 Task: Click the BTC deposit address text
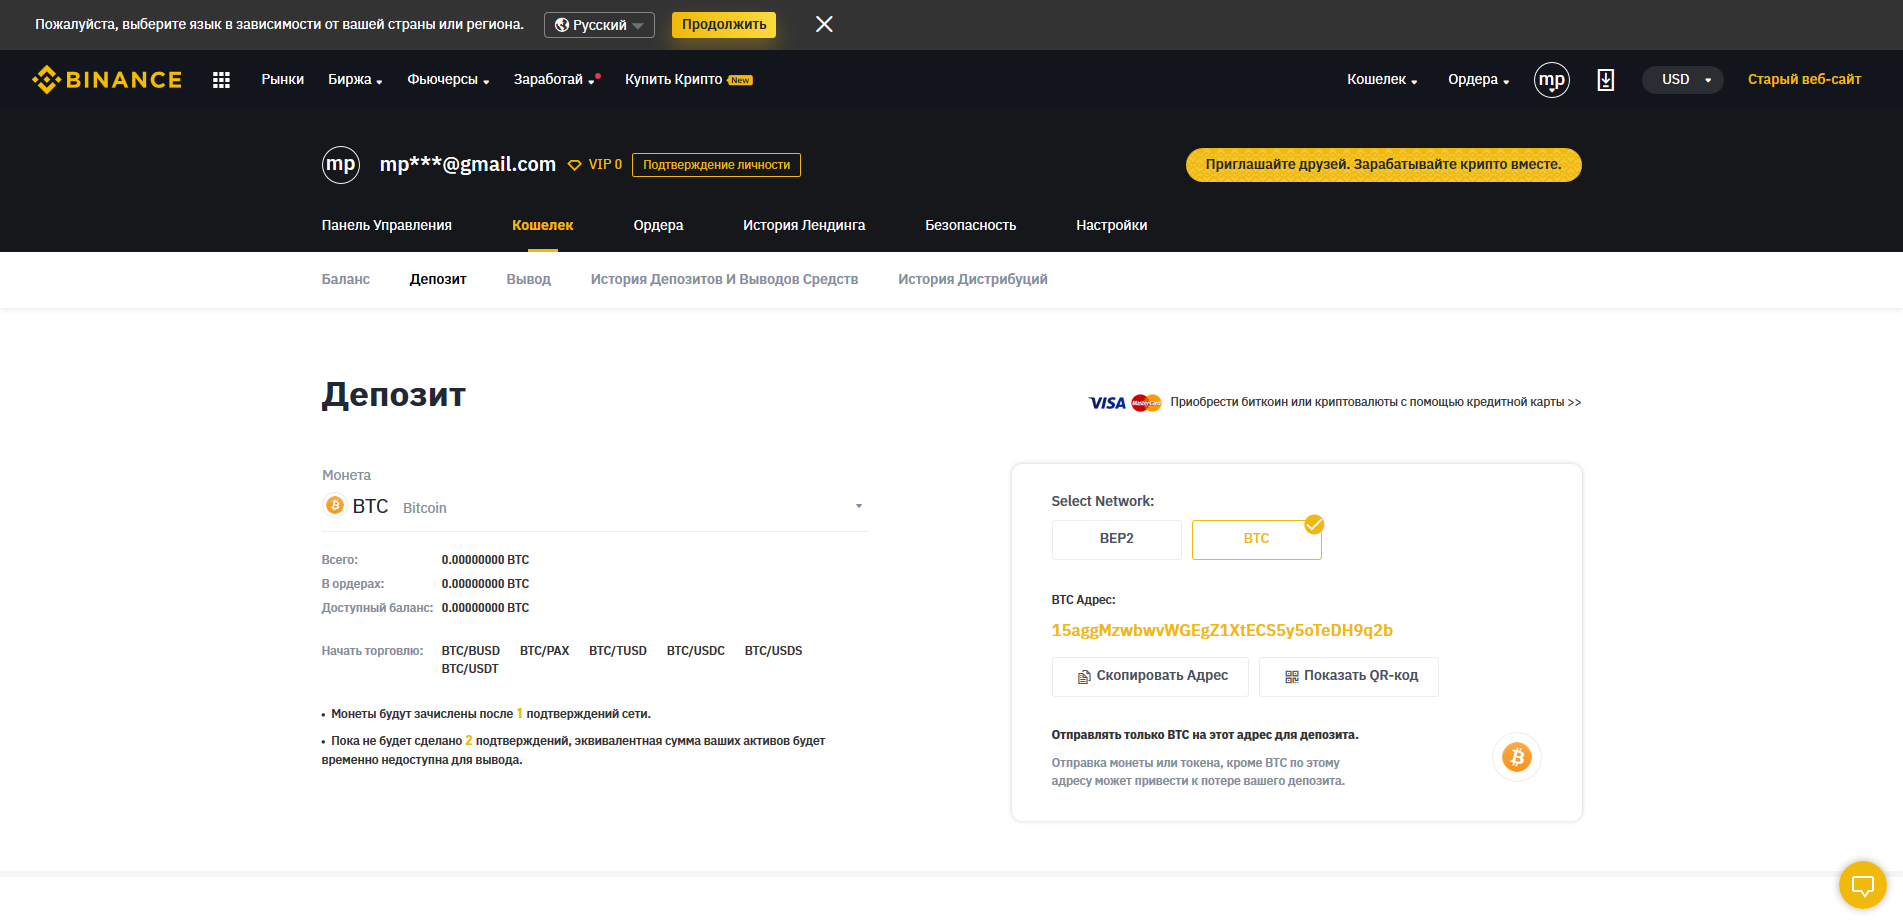(1222, 631)
